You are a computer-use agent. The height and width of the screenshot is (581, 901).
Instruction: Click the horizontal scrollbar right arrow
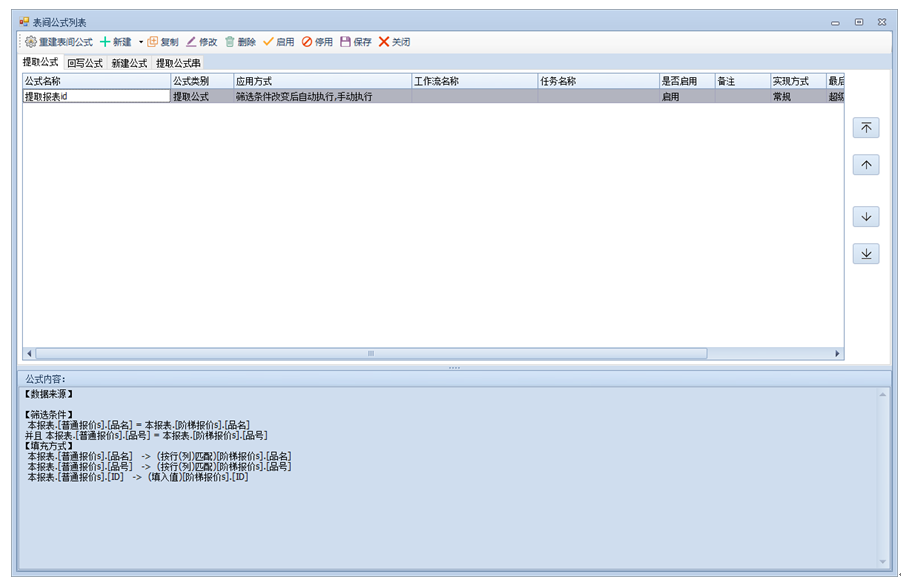point(837,353)
